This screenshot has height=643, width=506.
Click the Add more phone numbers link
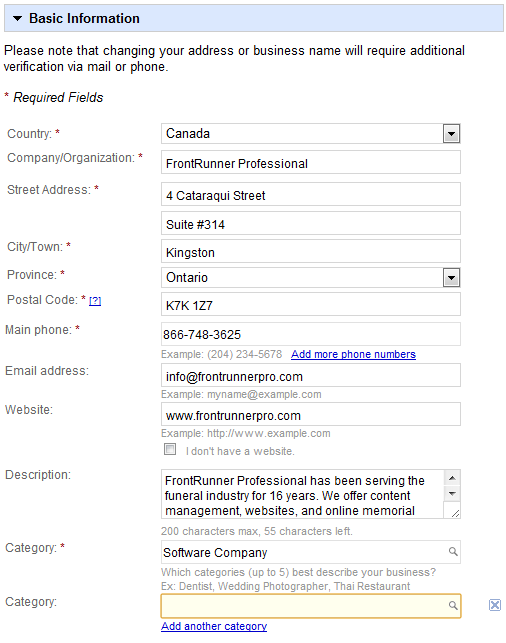coord(353,354)
